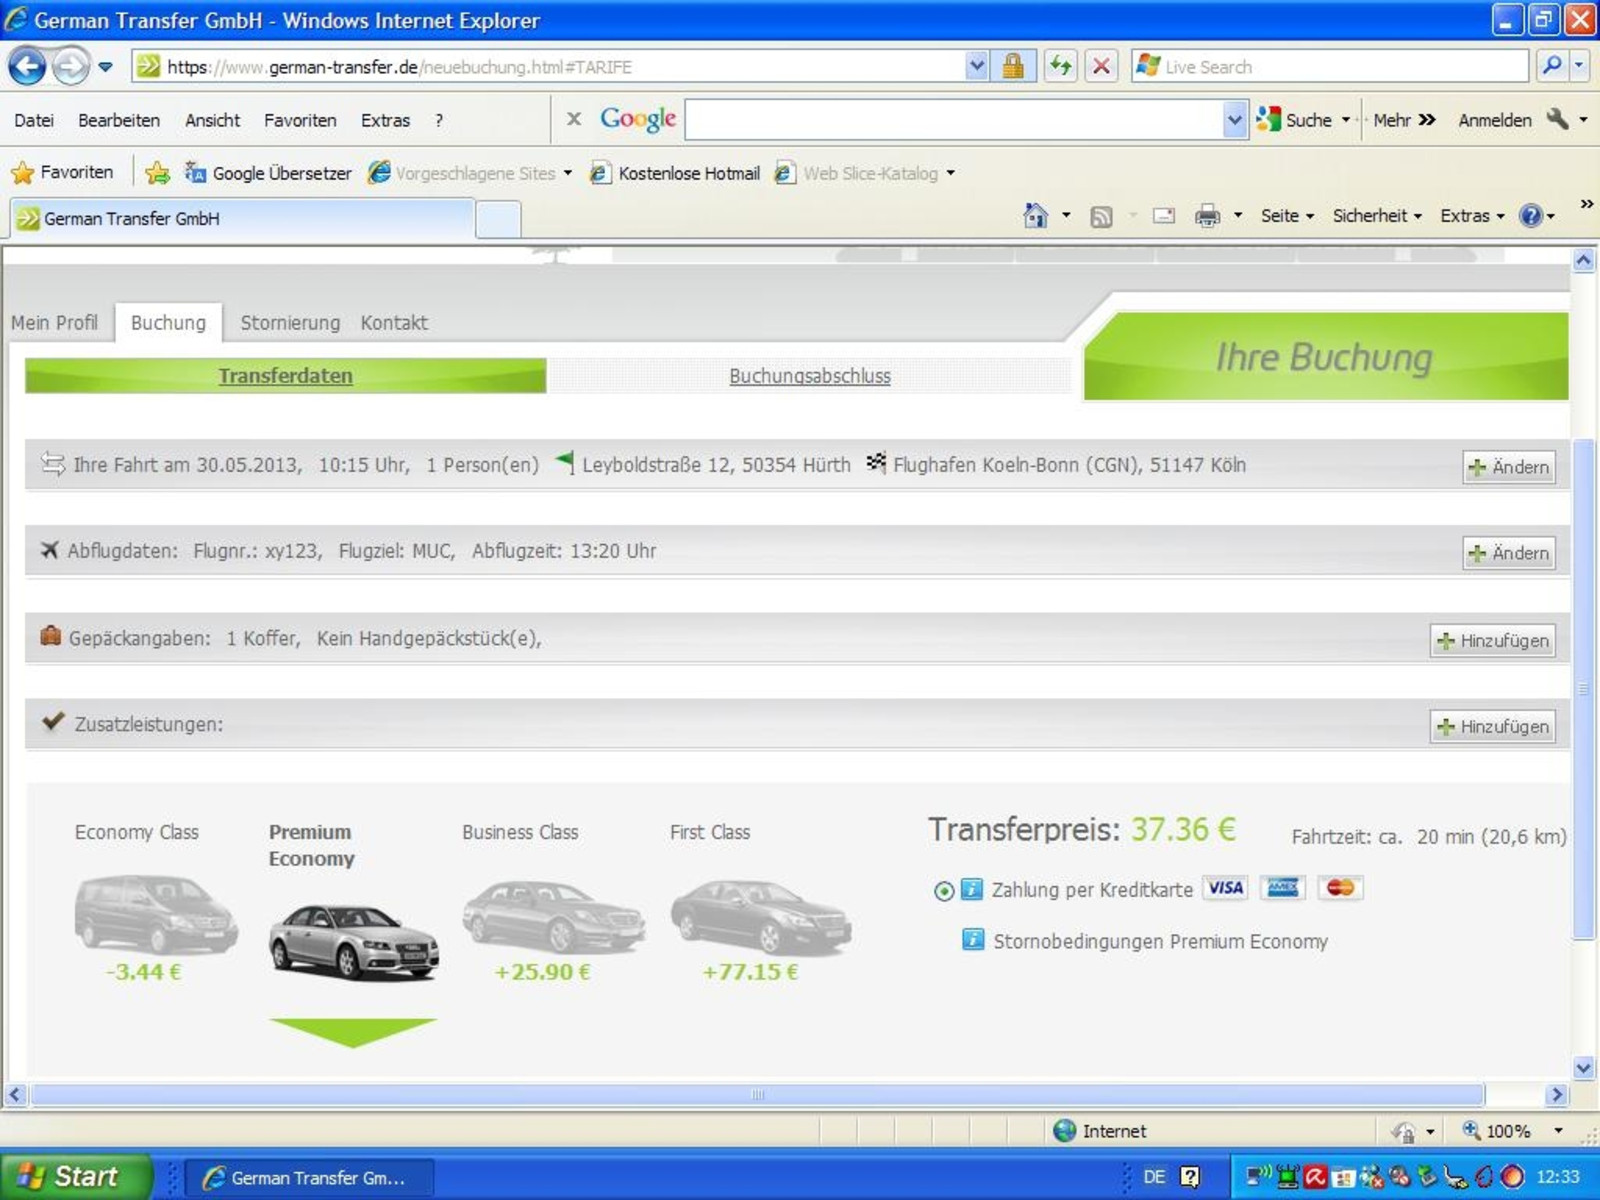Go to the Buchungsabschluss step
The image size is (1600, 1200).
pos(809,376)
